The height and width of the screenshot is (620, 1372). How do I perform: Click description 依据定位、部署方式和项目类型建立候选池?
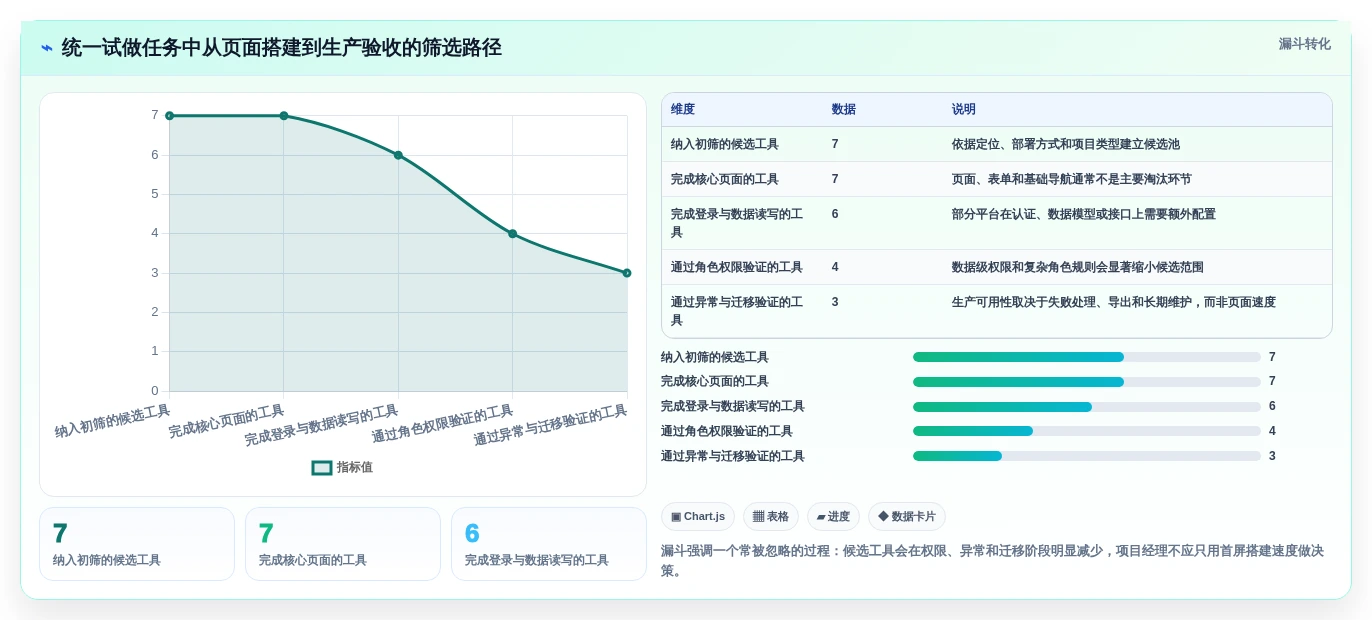click(x=1066, y=144)
